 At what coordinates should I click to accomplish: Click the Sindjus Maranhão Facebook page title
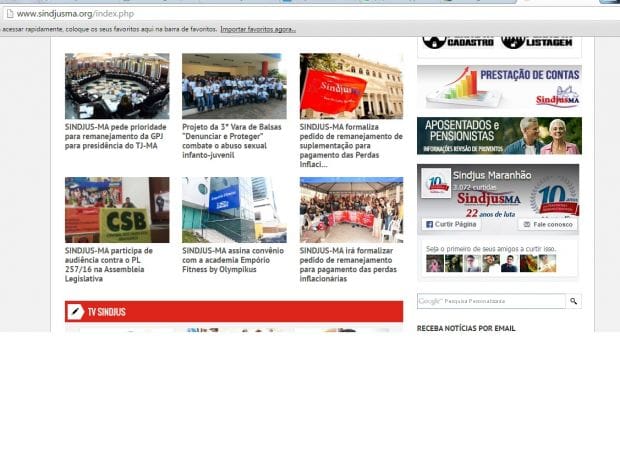click(x=492, y=175)
